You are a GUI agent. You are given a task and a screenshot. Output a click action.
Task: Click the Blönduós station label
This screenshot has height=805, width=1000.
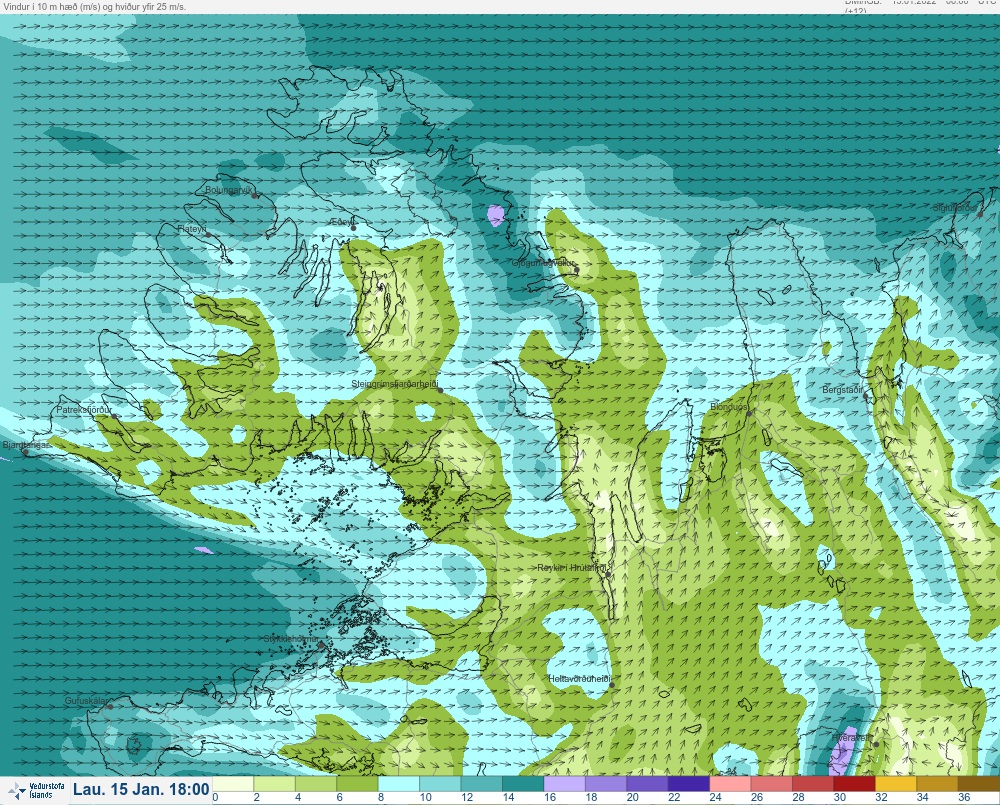(729, 406)
